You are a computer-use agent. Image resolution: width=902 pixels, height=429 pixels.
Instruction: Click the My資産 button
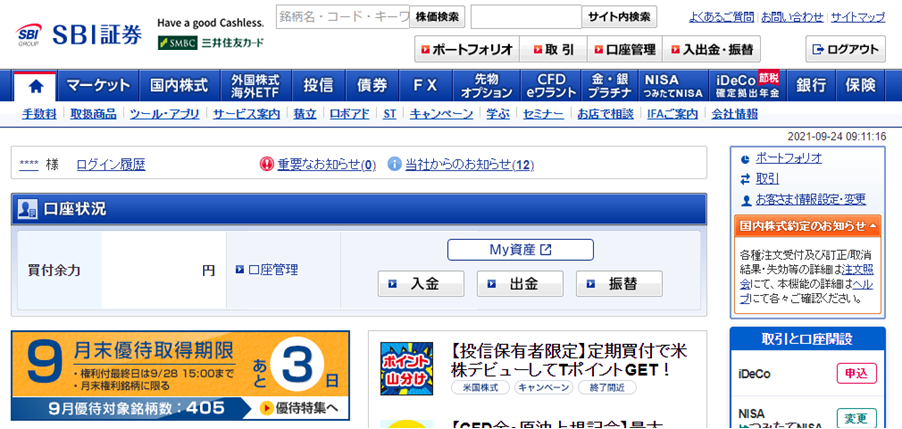click(x=520, y=250)
